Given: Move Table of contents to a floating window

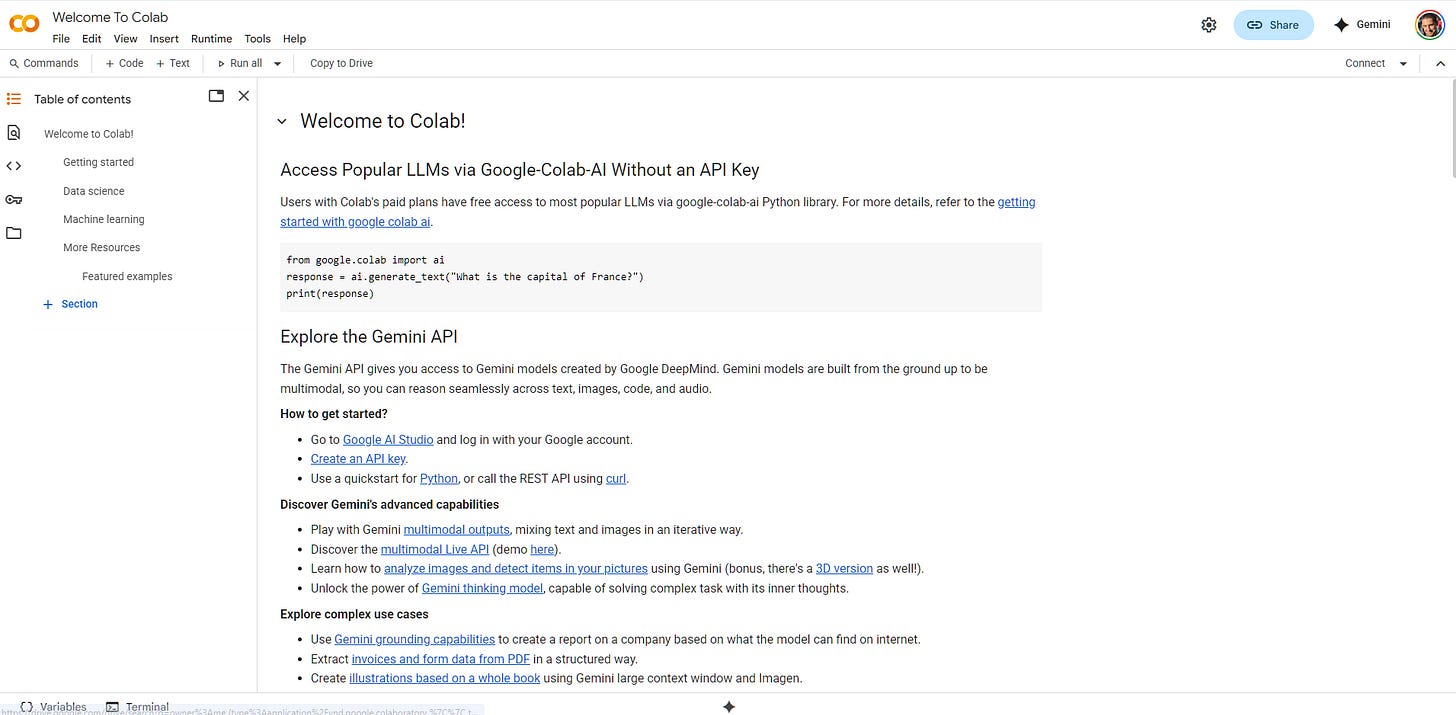Looking at the screenshot, I should 216,95.
